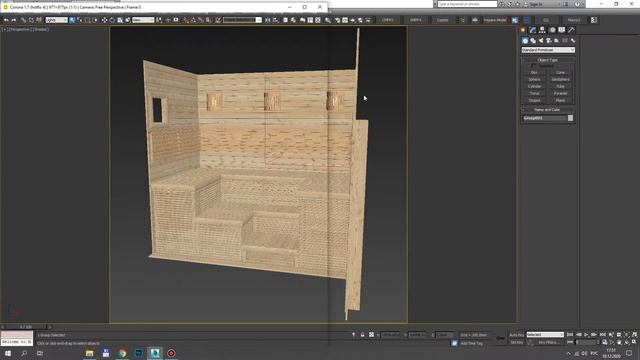
Task: Open the Create tab in command panel
Action: pyautogui.click(x=523, y=30)
